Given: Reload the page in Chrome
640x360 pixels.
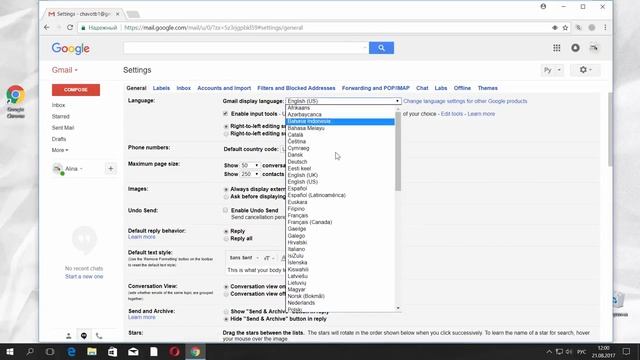Looking at the screenshot, I should coord(70,28).
